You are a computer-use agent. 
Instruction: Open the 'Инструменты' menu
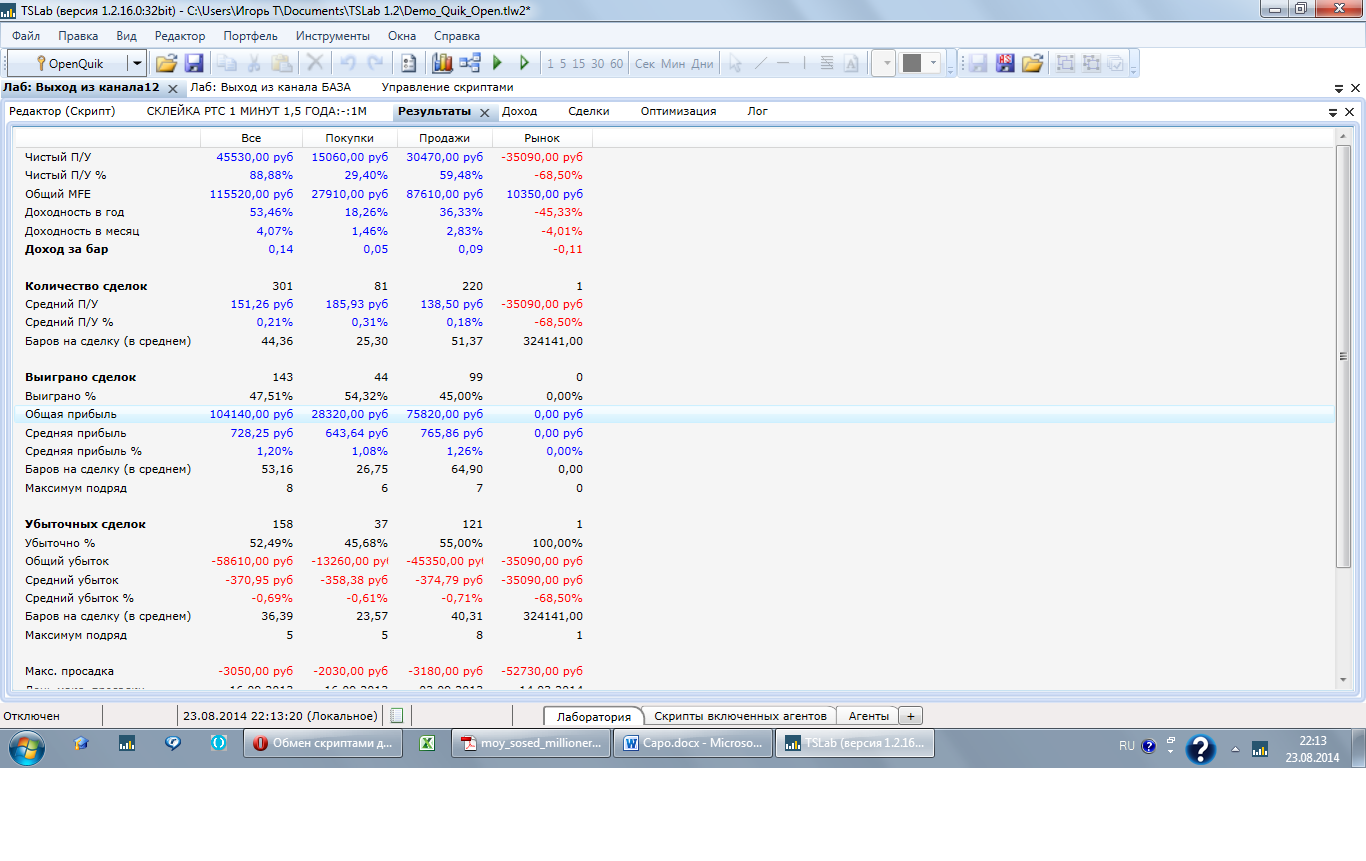[x=333, y=36]
